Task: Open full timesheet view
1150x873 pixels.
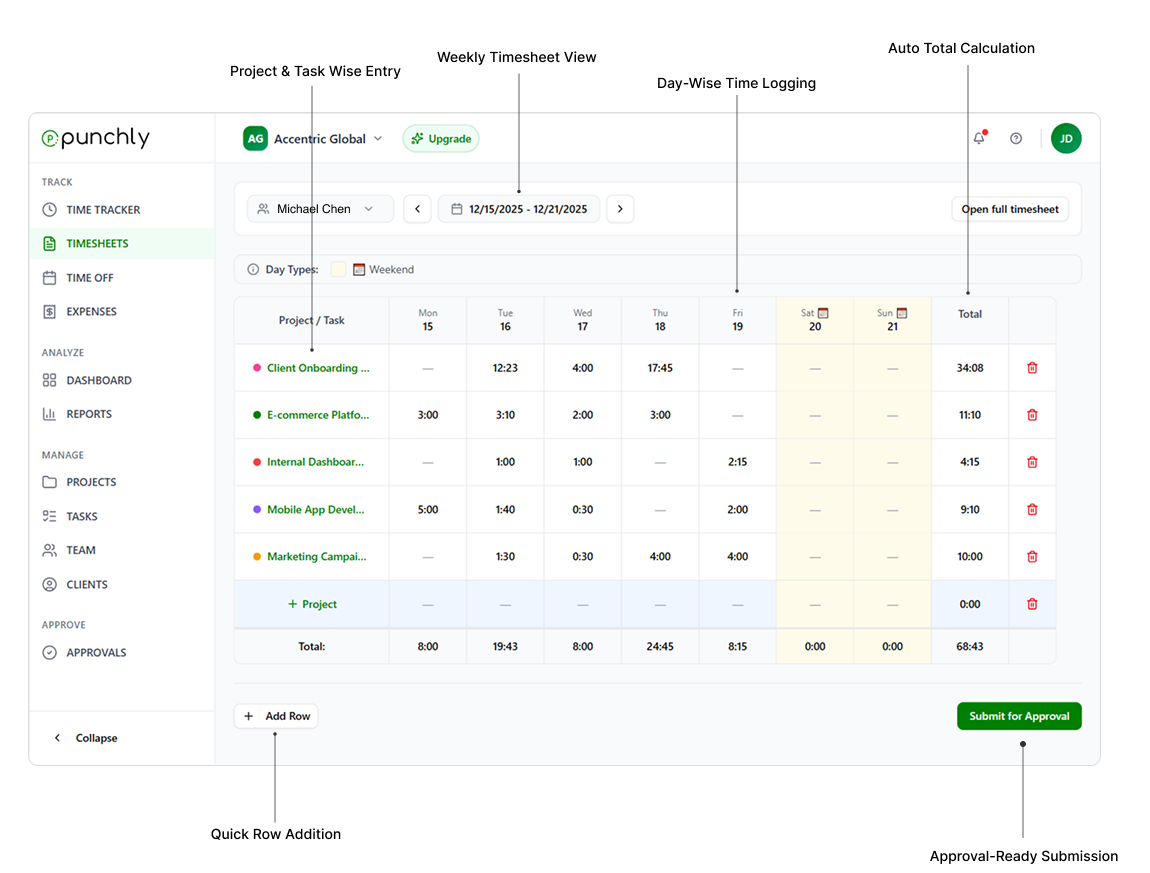Action: pos(1010,208)
